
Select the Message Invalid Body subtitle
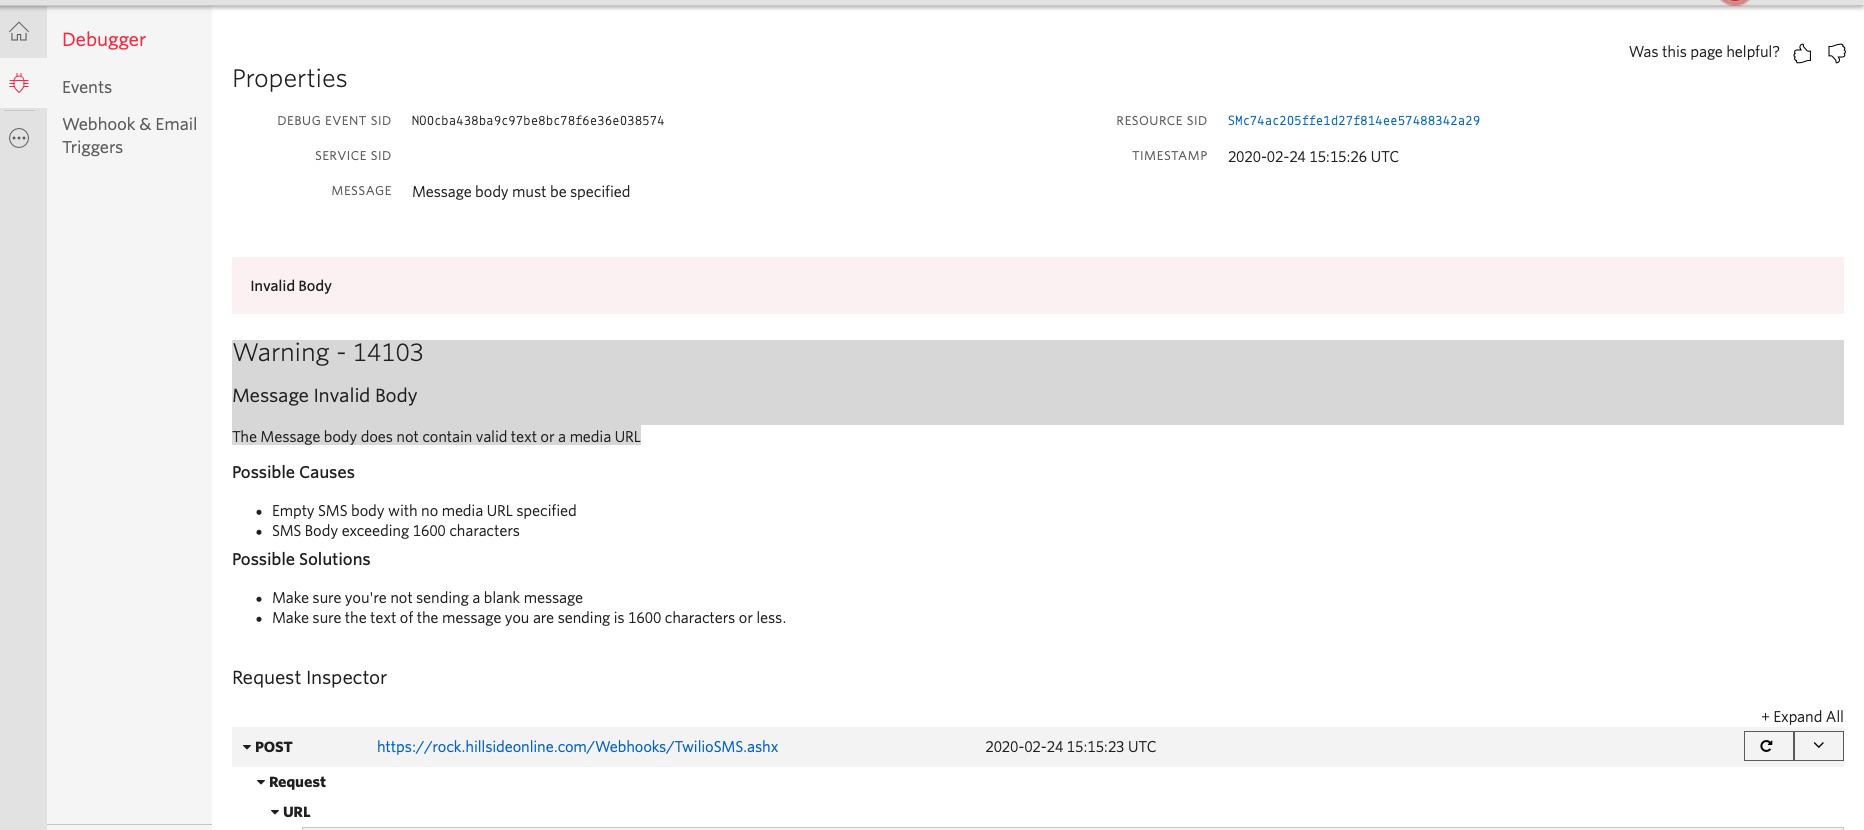click(x=325, y=396)
